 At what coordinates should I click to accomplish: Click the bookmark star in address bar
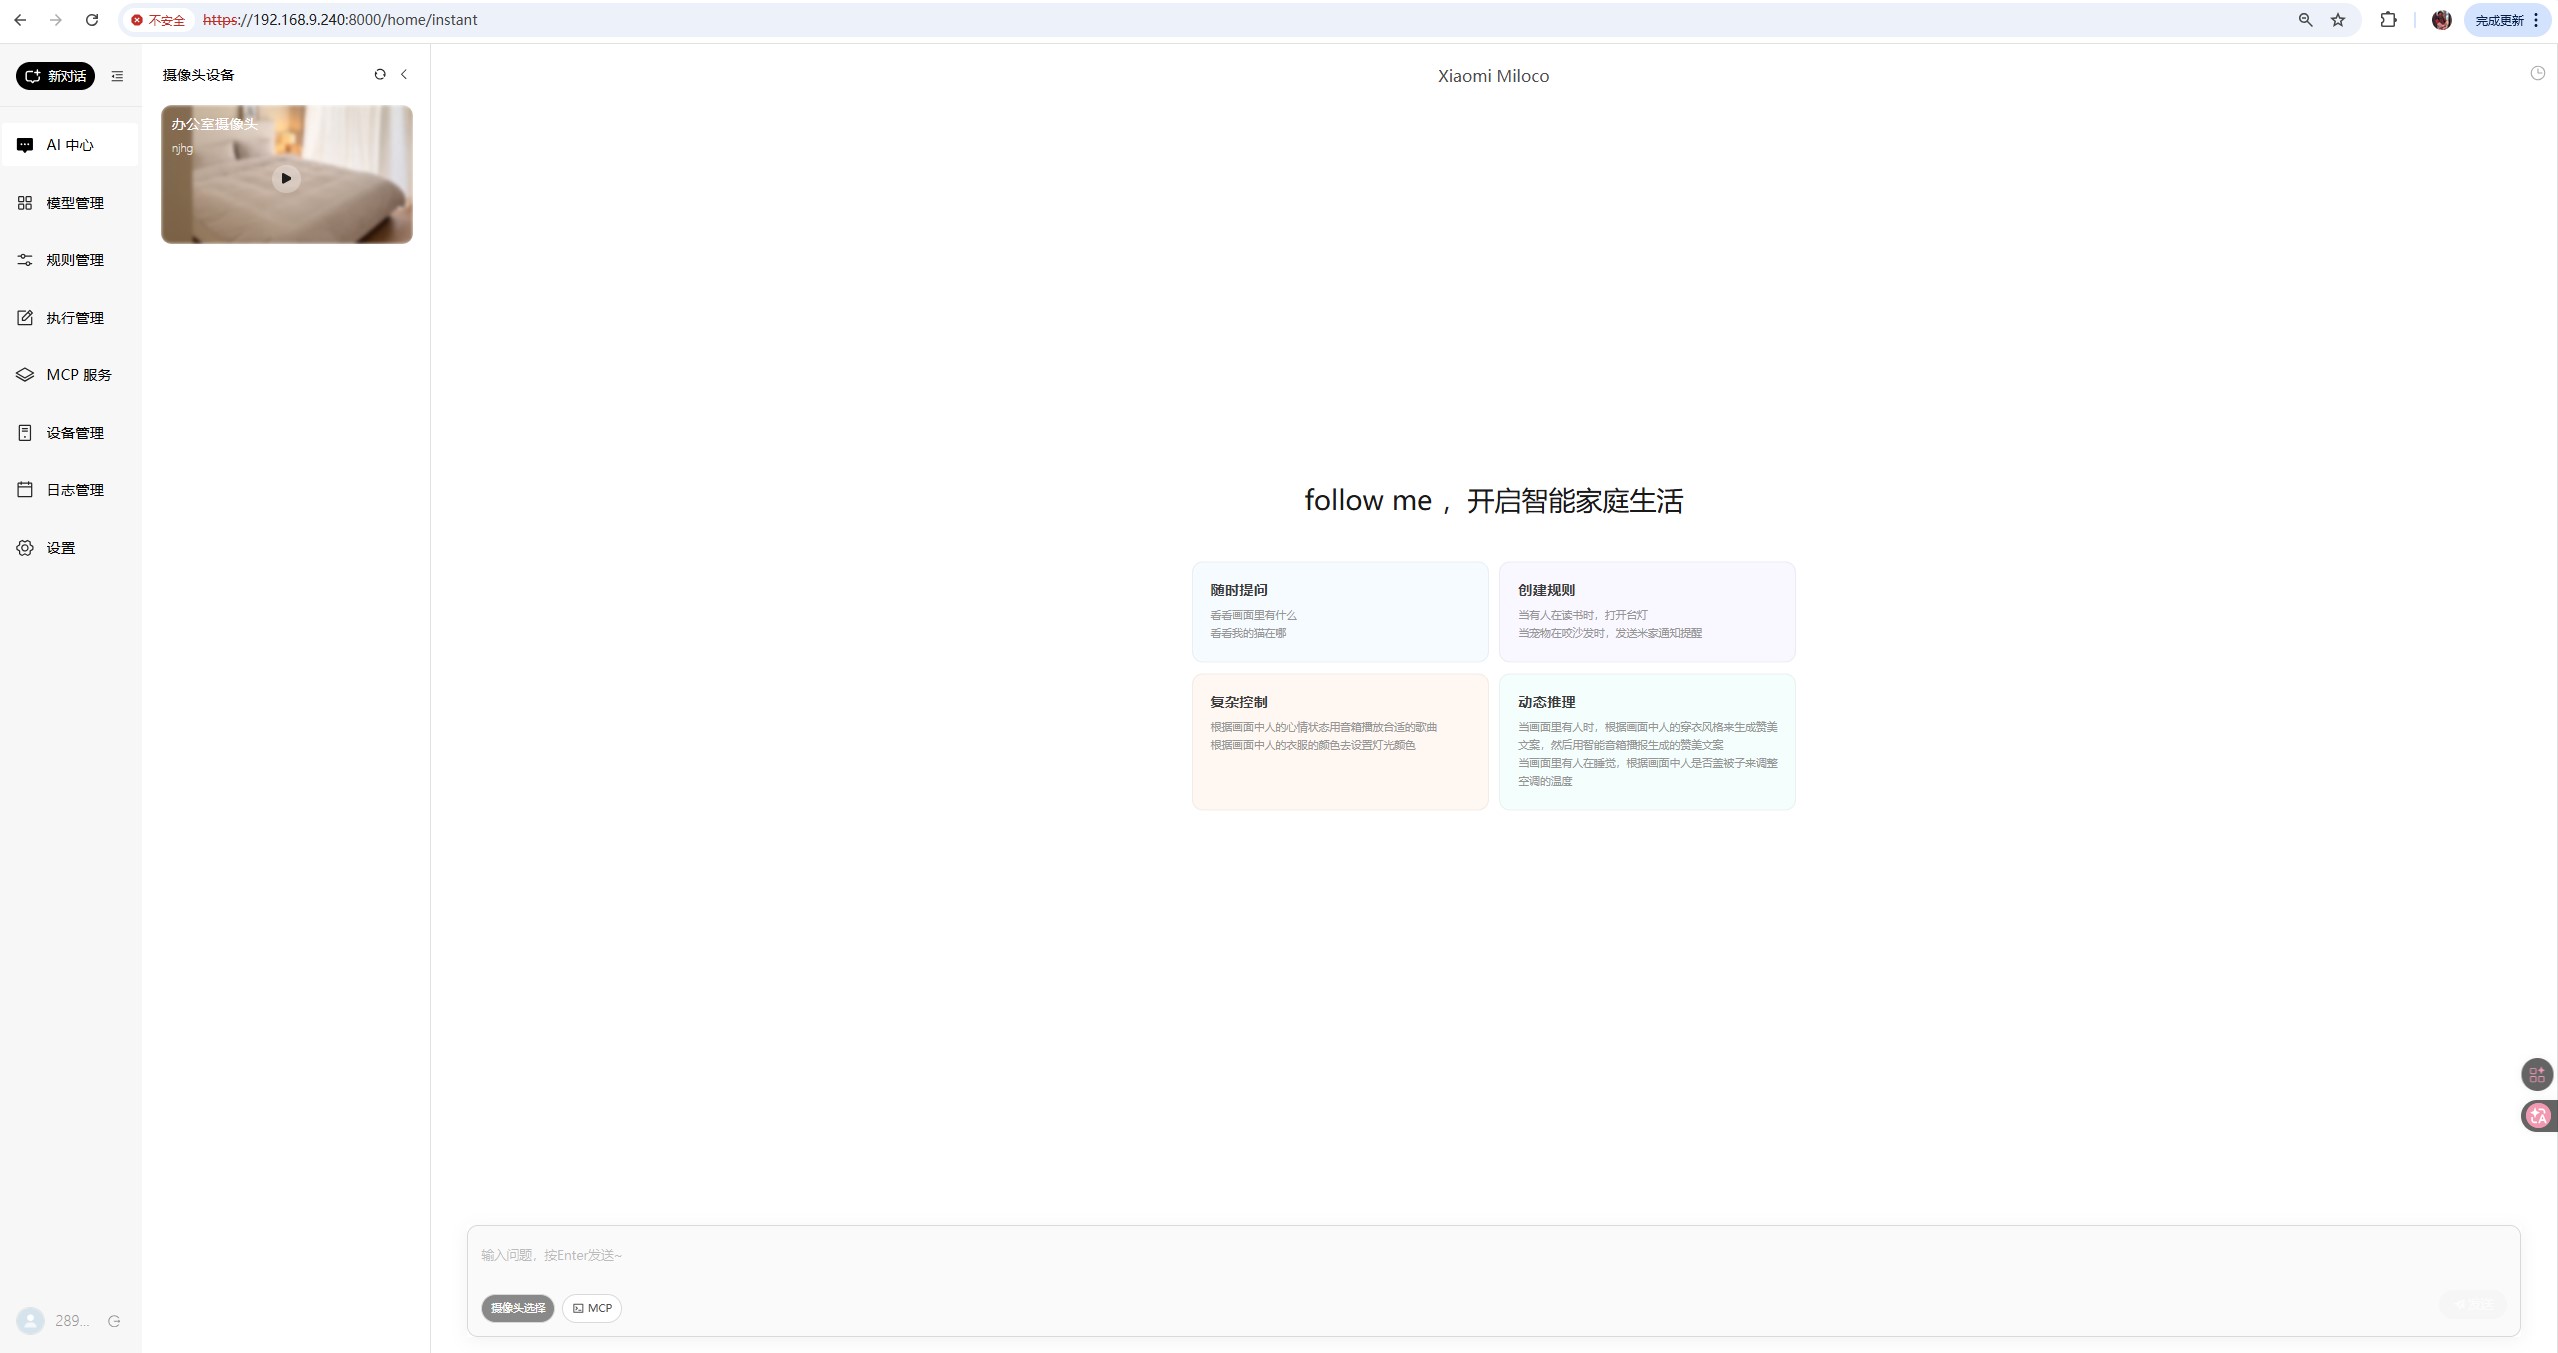click(x=2338, y=20)
